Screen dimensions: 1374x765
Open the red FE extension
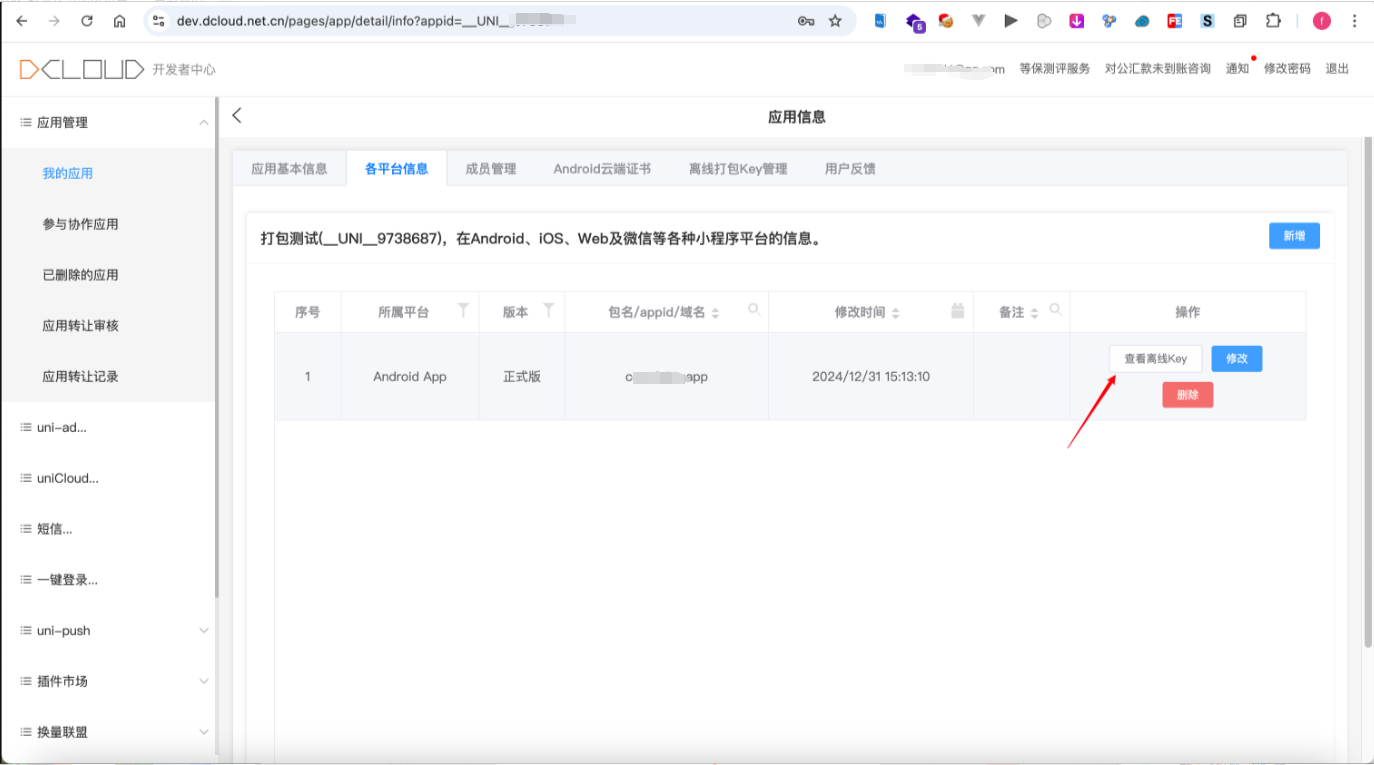click(x=1175, y=21)
